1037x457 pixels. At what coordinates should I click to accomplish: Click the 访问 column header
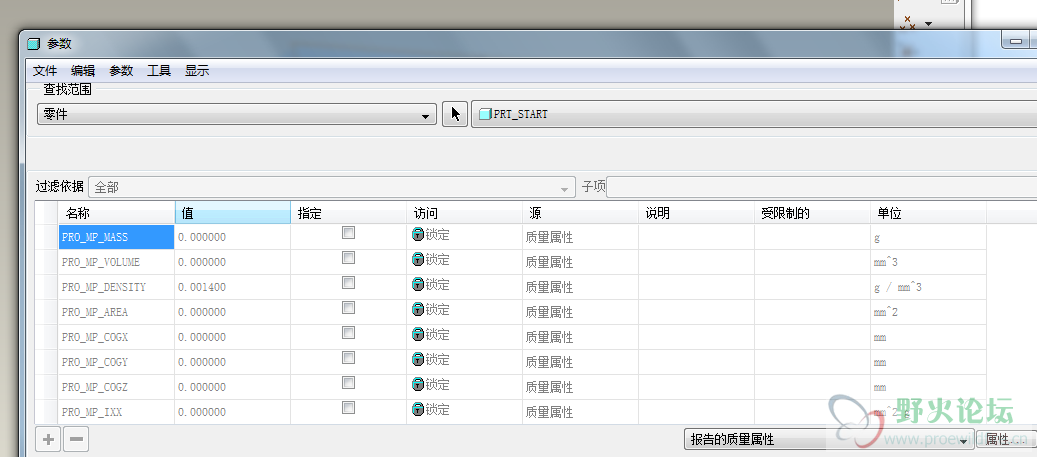(464, 213)
